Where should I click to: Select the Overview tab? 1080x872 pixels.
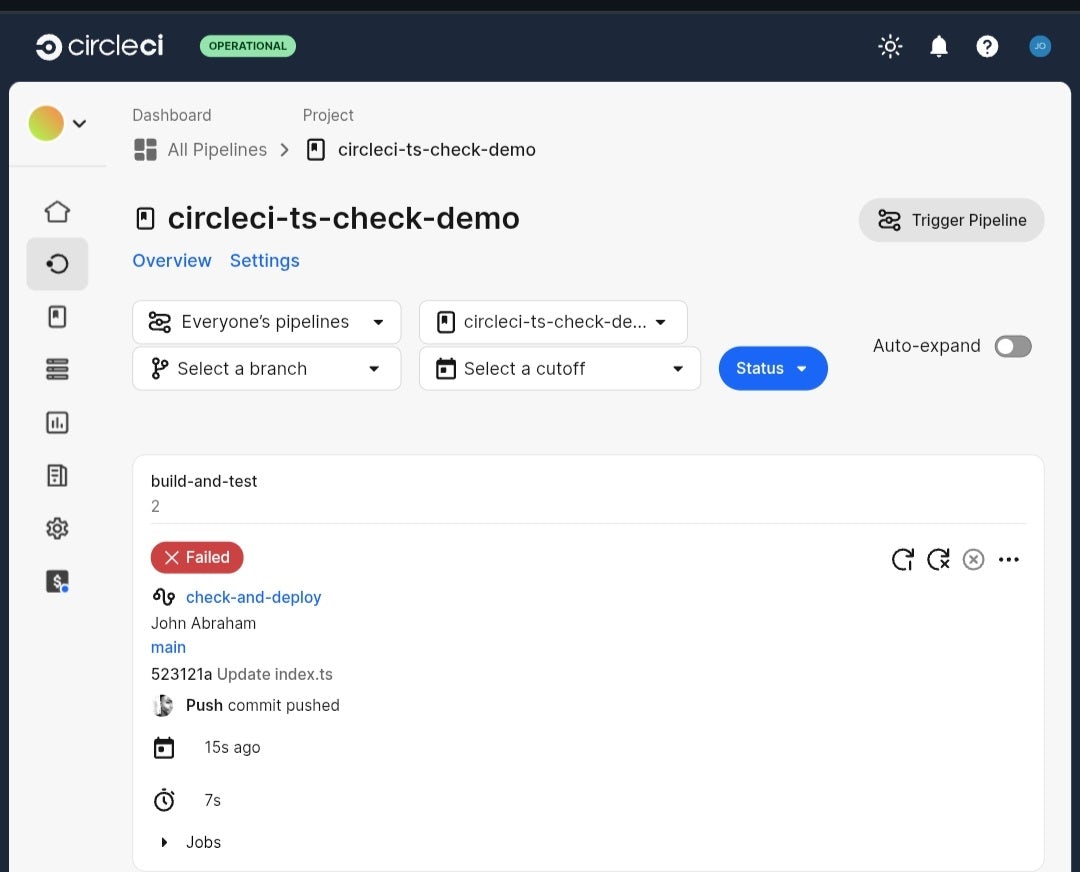(x=172, y=260)
